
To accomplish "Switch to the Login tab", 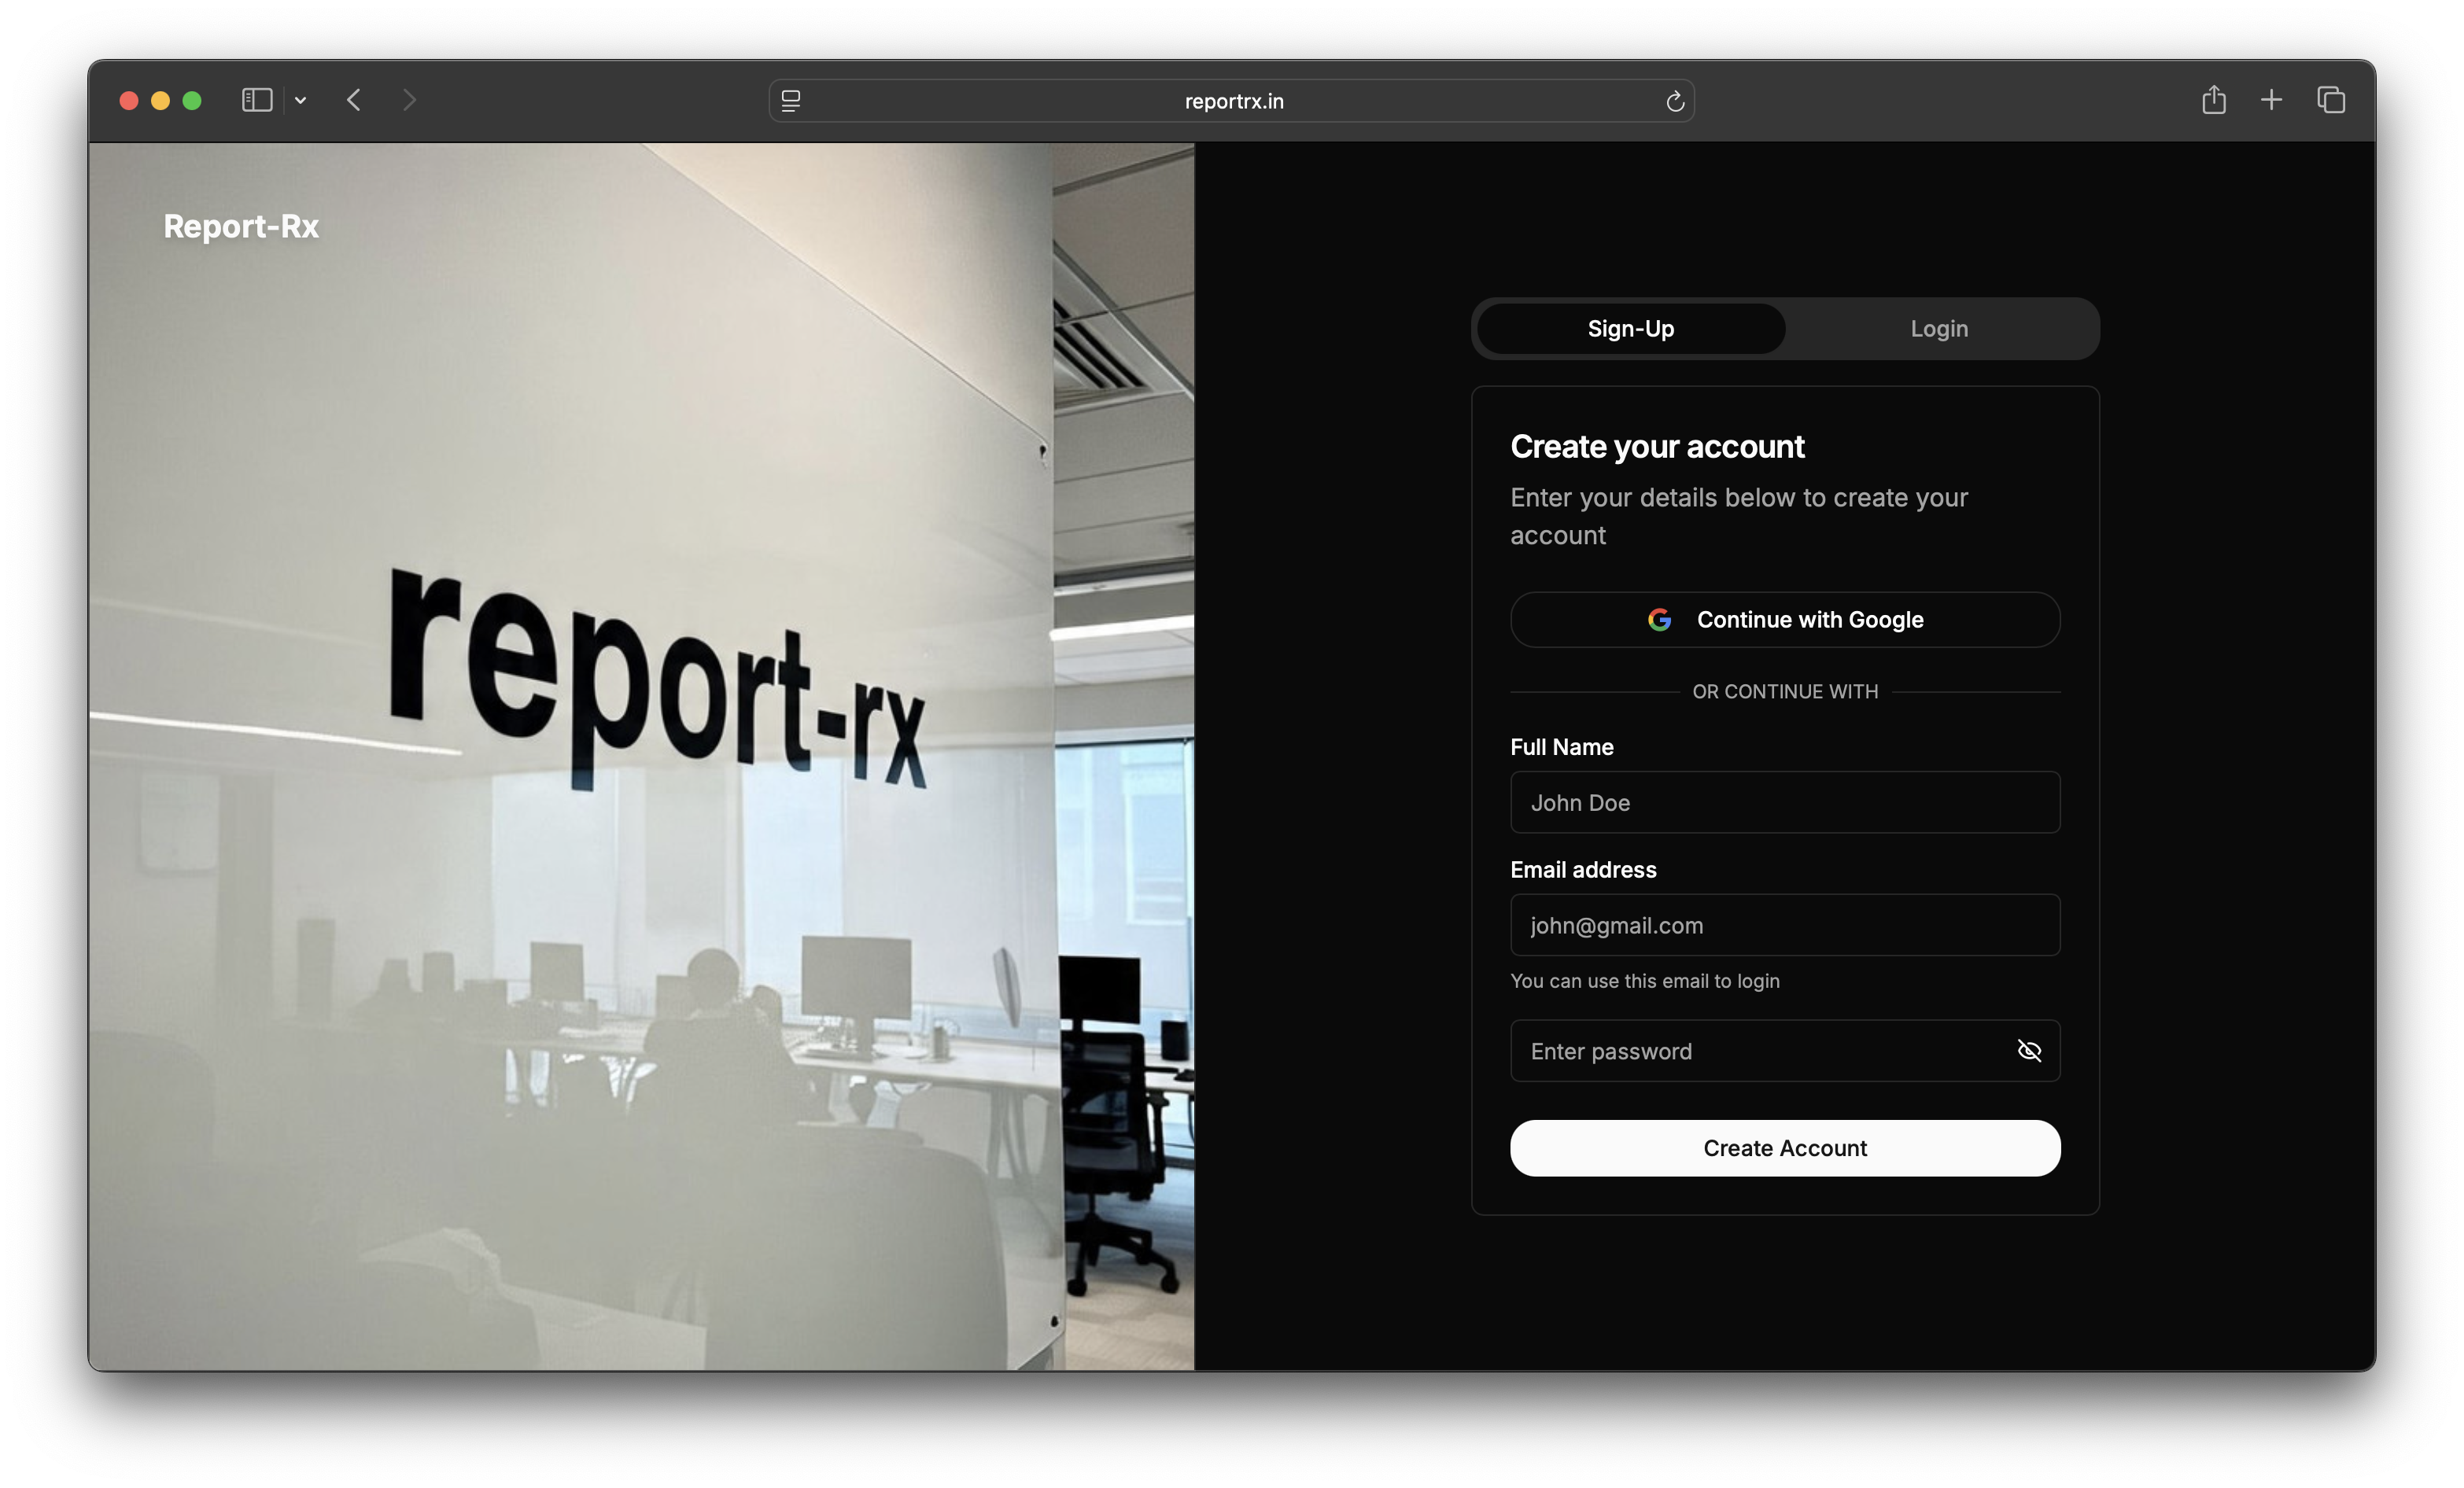I will coord(1939,328).
